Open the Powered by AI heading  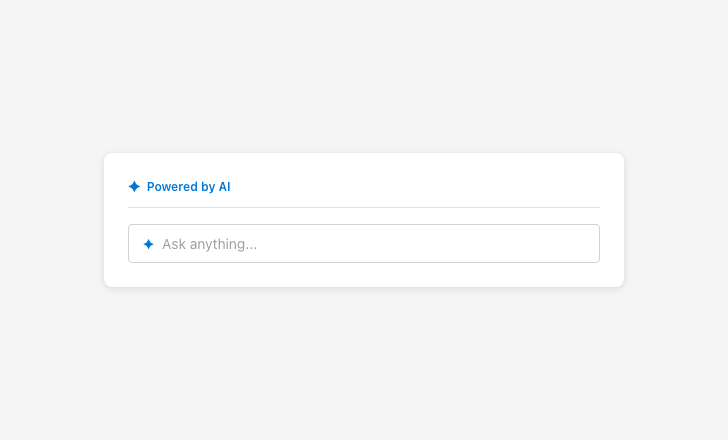coord(188,187)
